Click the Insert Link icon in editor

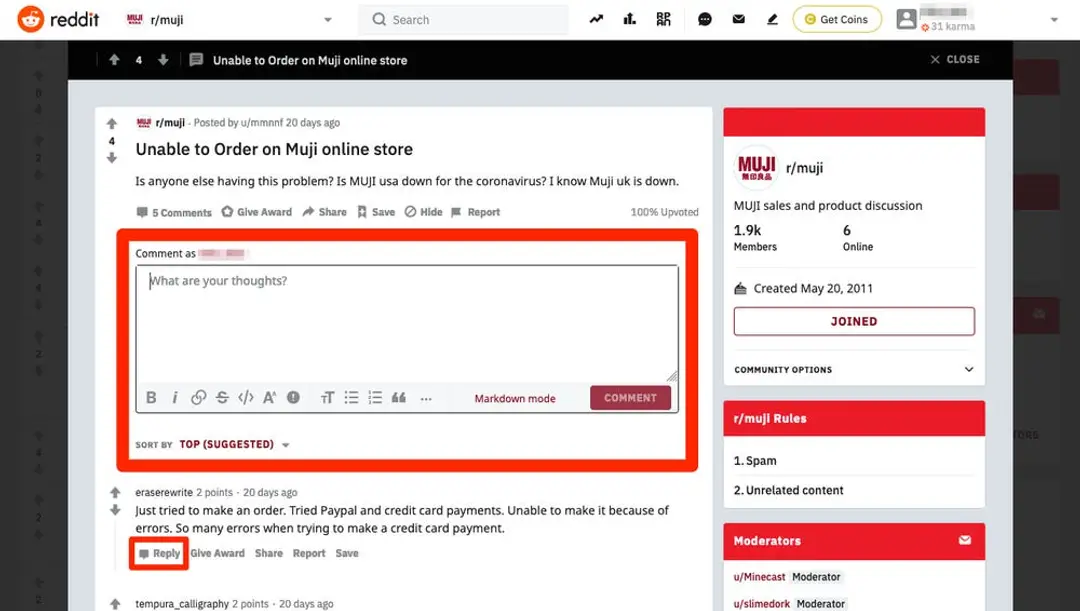199,397
